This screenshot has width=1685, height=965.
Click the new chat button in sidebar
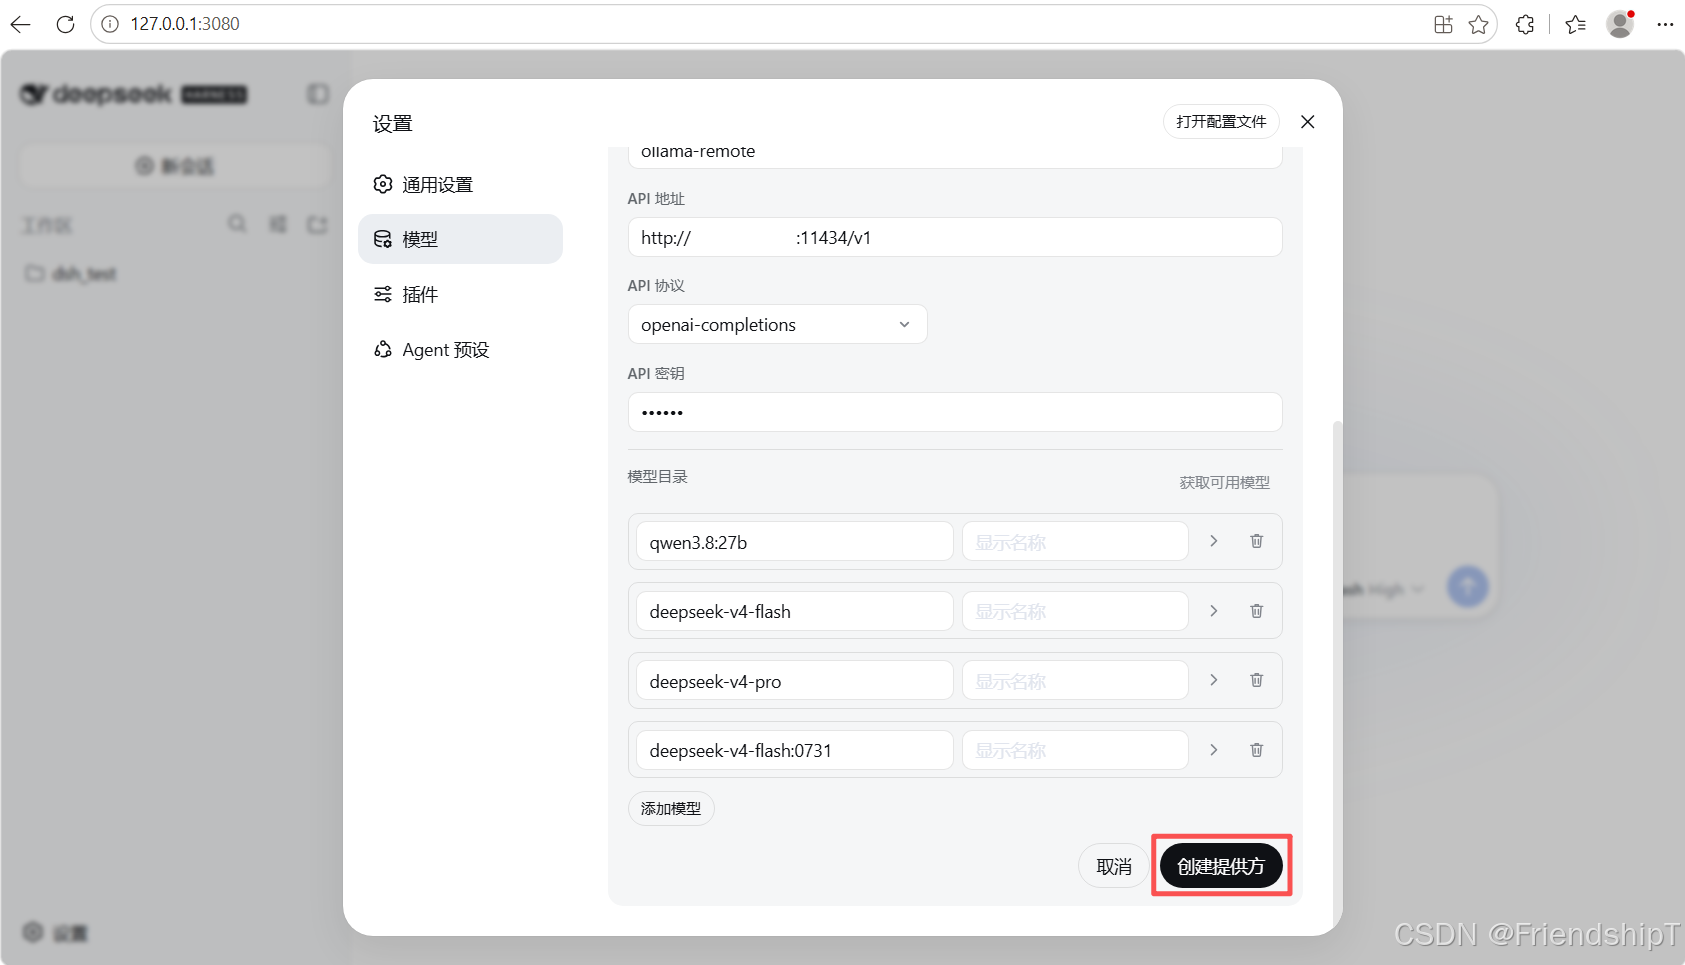(175, 165)
